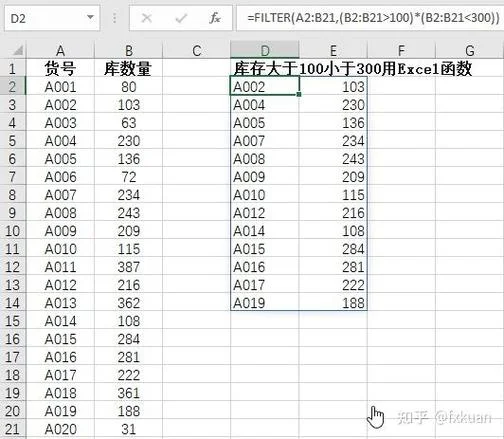Click value 115 in column E
Viewport: 504px width, 439px height.
point(333,195)
